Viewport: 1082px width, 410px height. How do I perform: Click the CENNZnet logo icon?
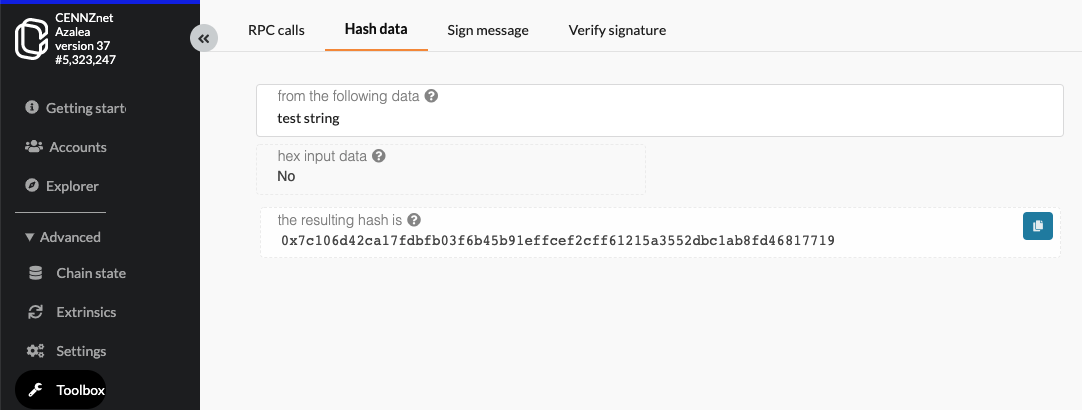(x=31, y=39)
